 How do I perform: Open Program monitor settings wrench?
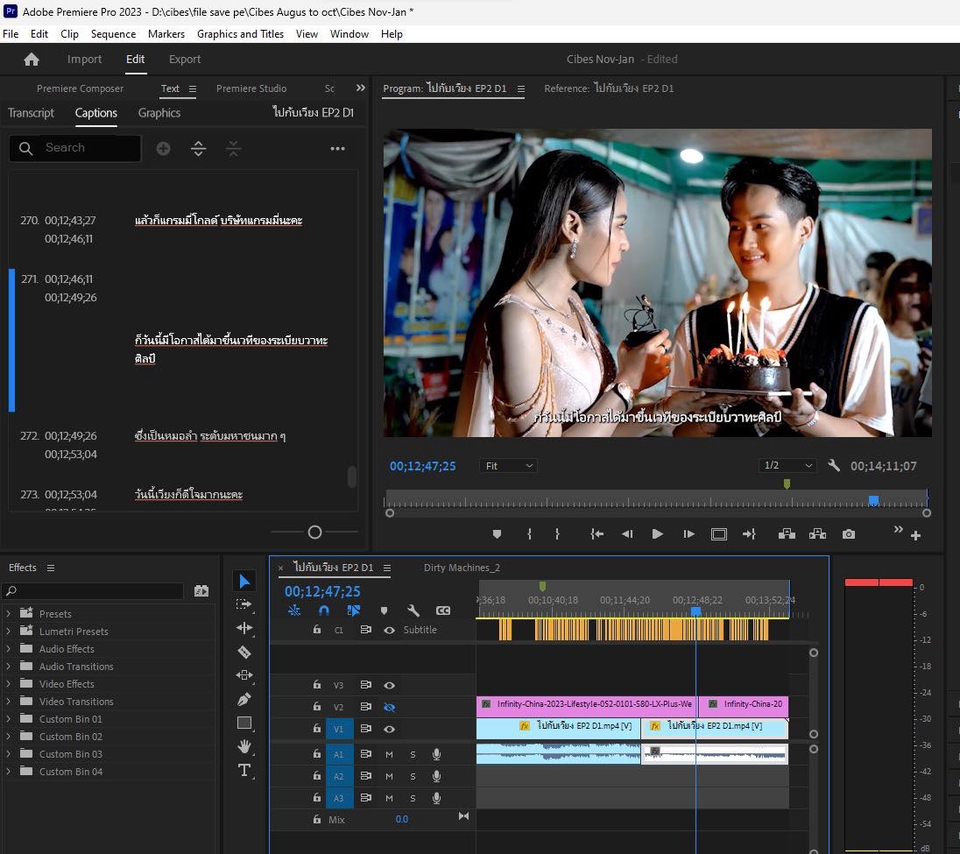point(834,466)
